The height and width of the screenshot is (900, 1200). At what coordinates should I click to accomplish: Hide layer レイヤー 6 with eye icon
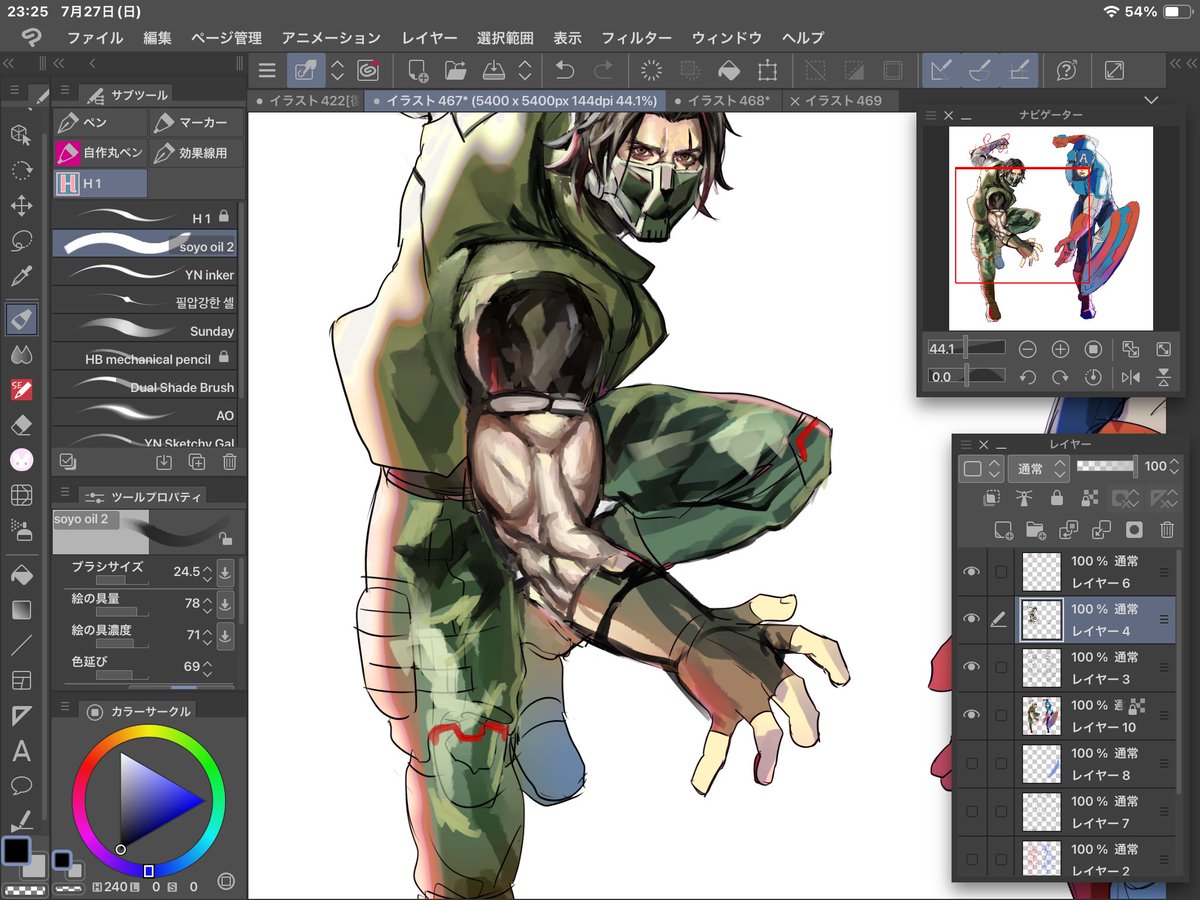[x=970, y=571]
